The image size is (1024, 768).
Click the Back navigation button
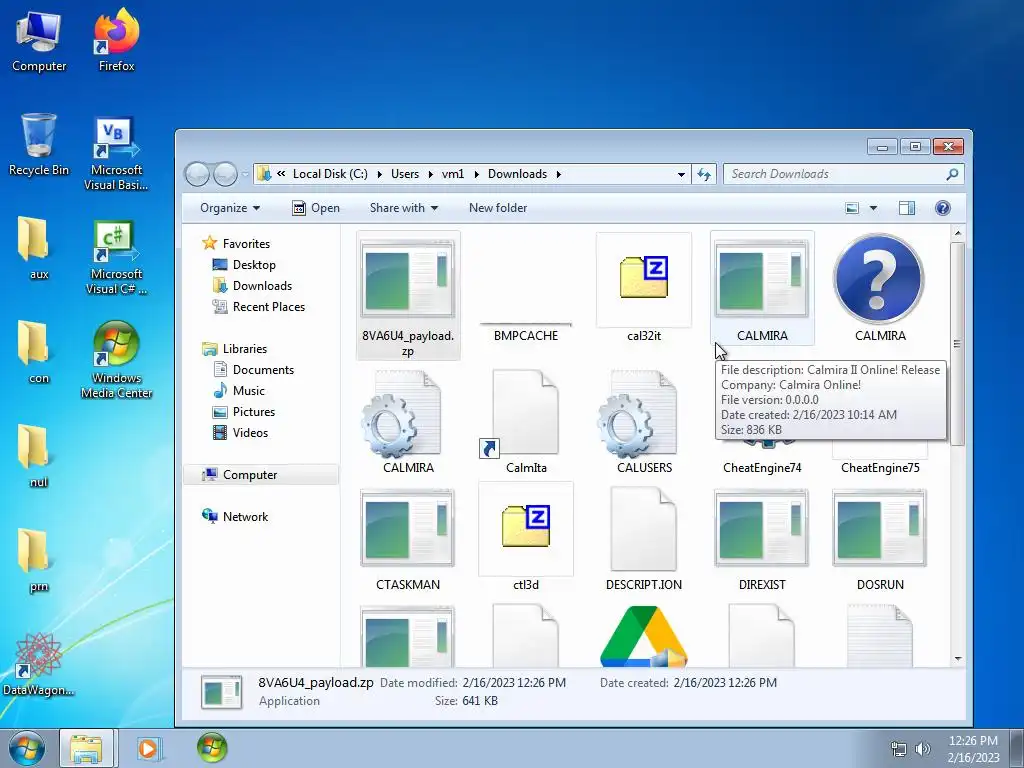point(197,174)
